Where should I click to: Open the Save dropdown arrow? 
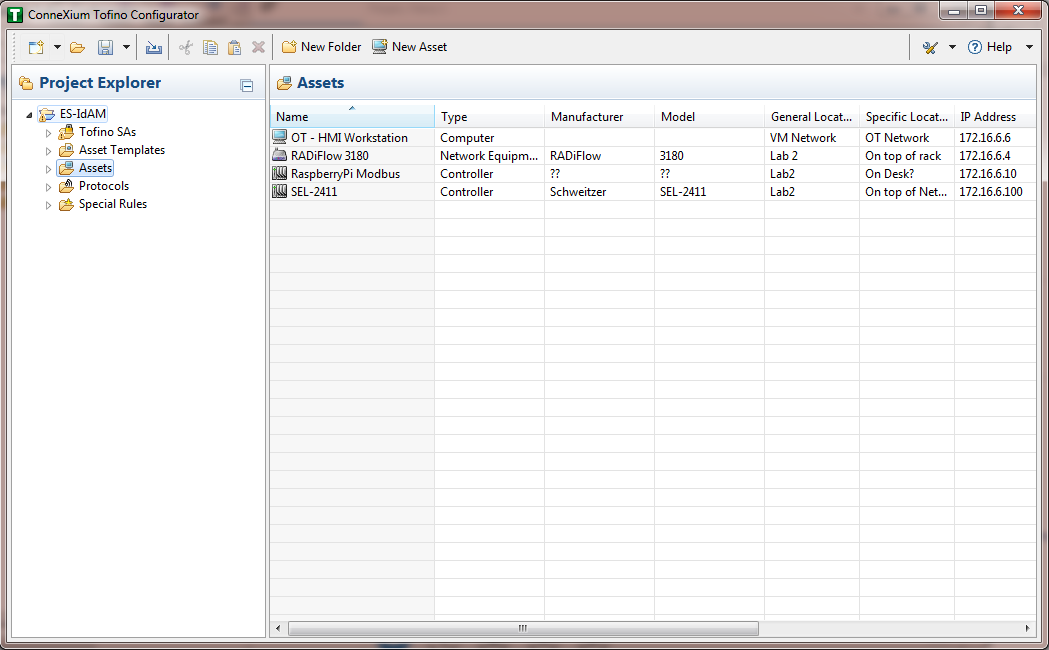coord(126,47)
